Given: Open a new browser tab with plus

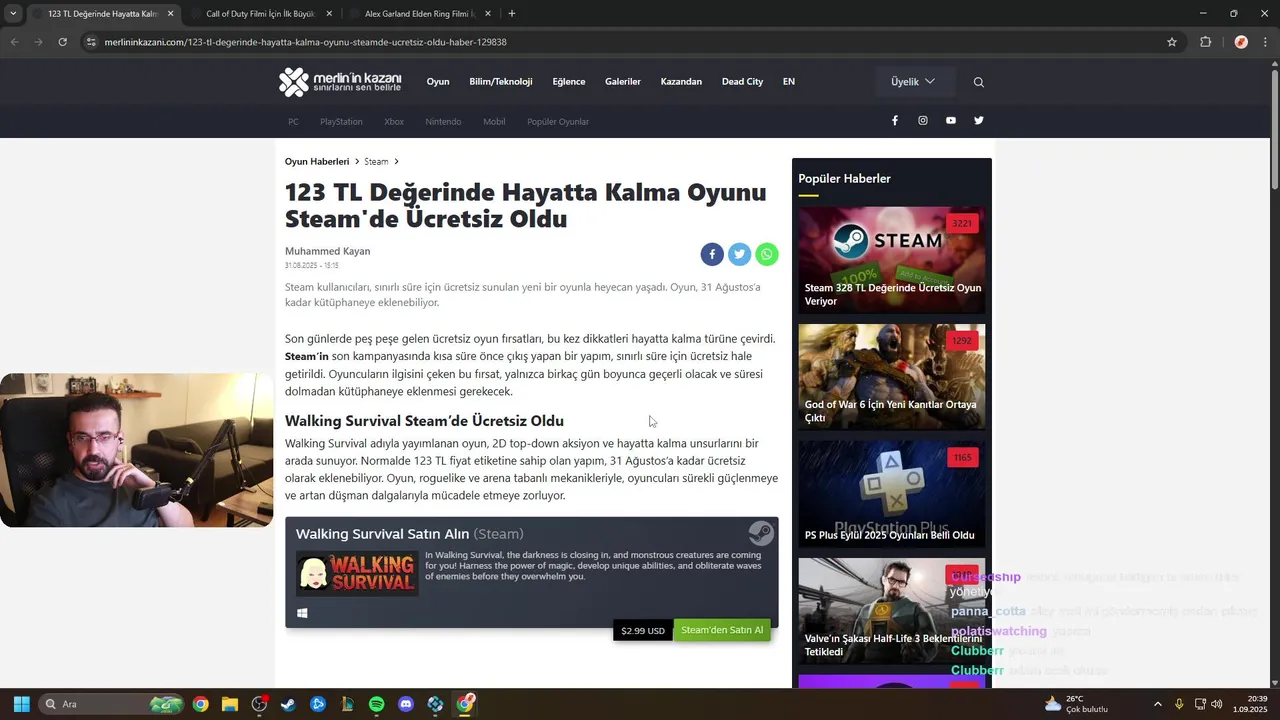Looking at the screenshot, I should click(512, 14).
